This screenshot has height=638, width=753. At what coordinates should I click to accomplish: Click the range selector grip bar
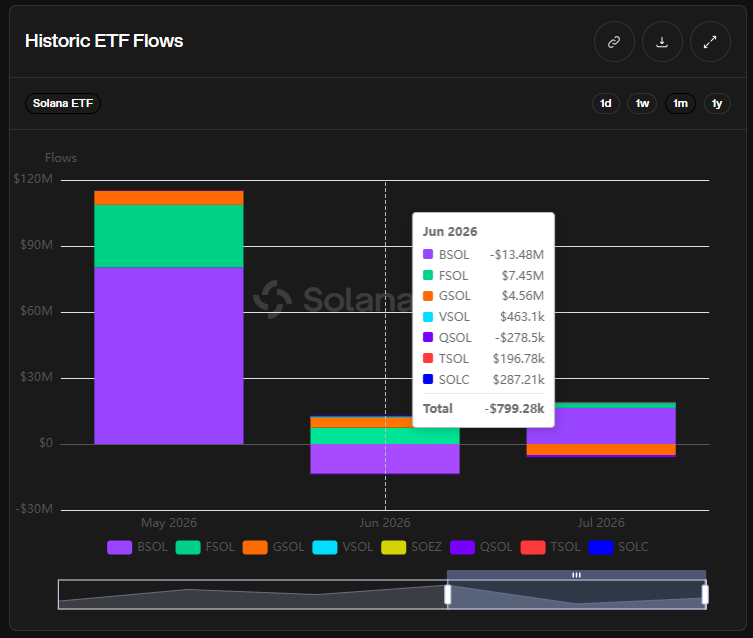pyautogui.click(x=576, y=575)
